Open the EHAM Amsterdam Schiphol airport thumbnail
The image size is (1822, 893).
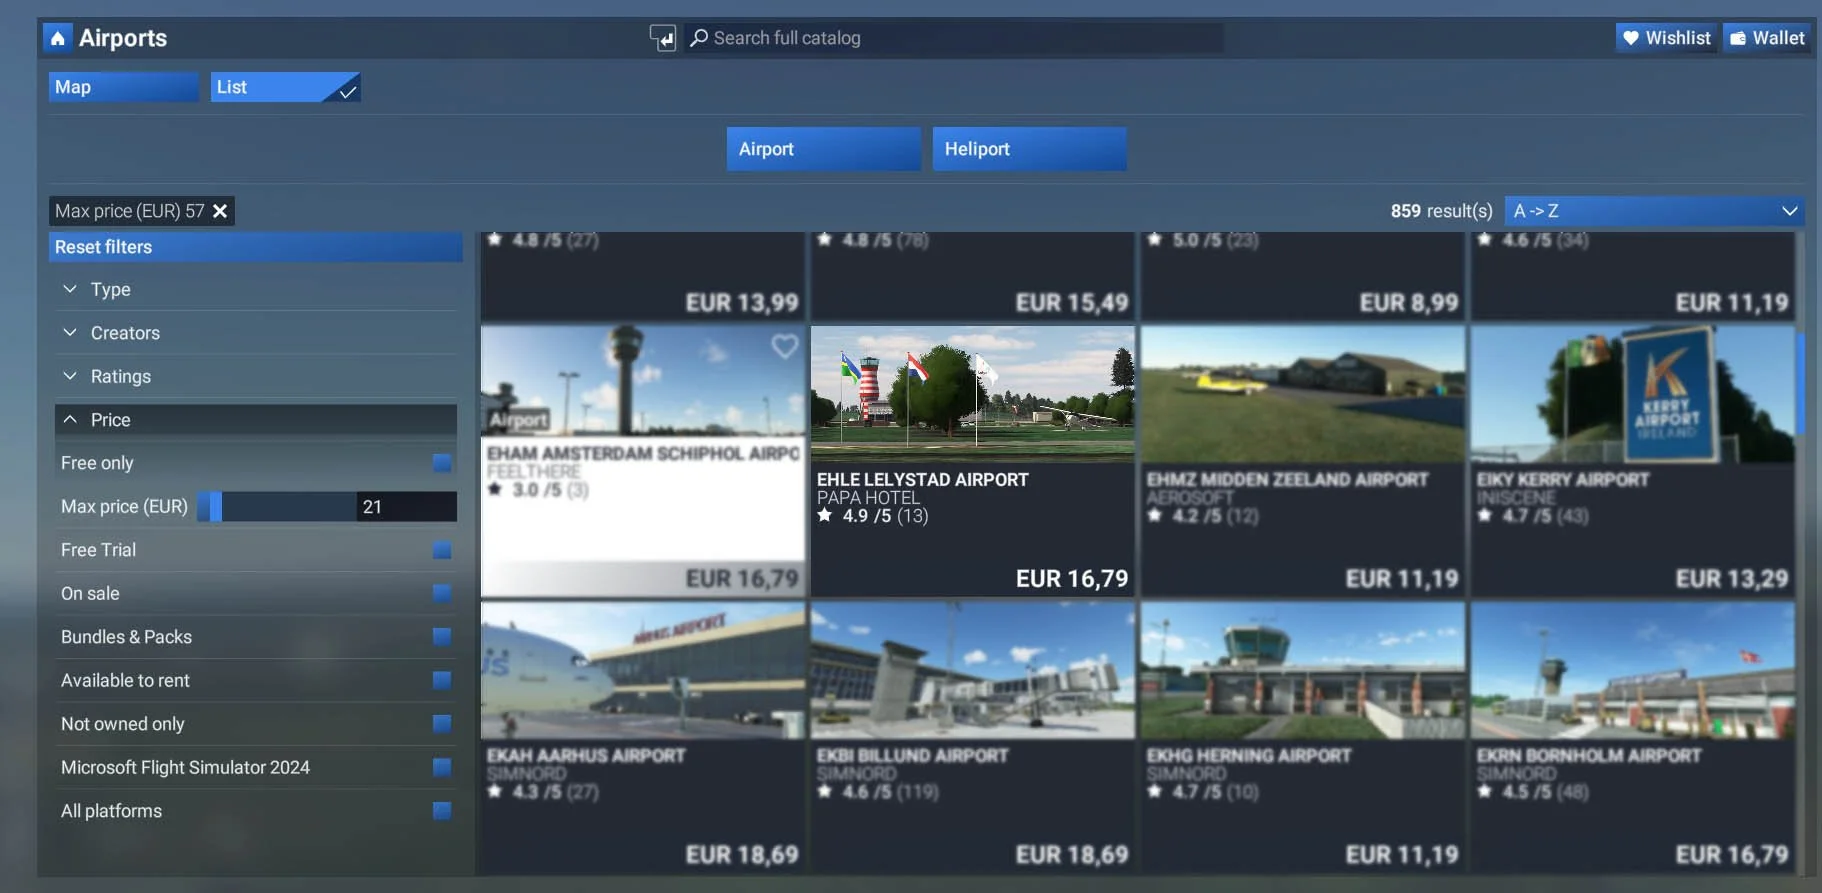click(x=642, y=381)
